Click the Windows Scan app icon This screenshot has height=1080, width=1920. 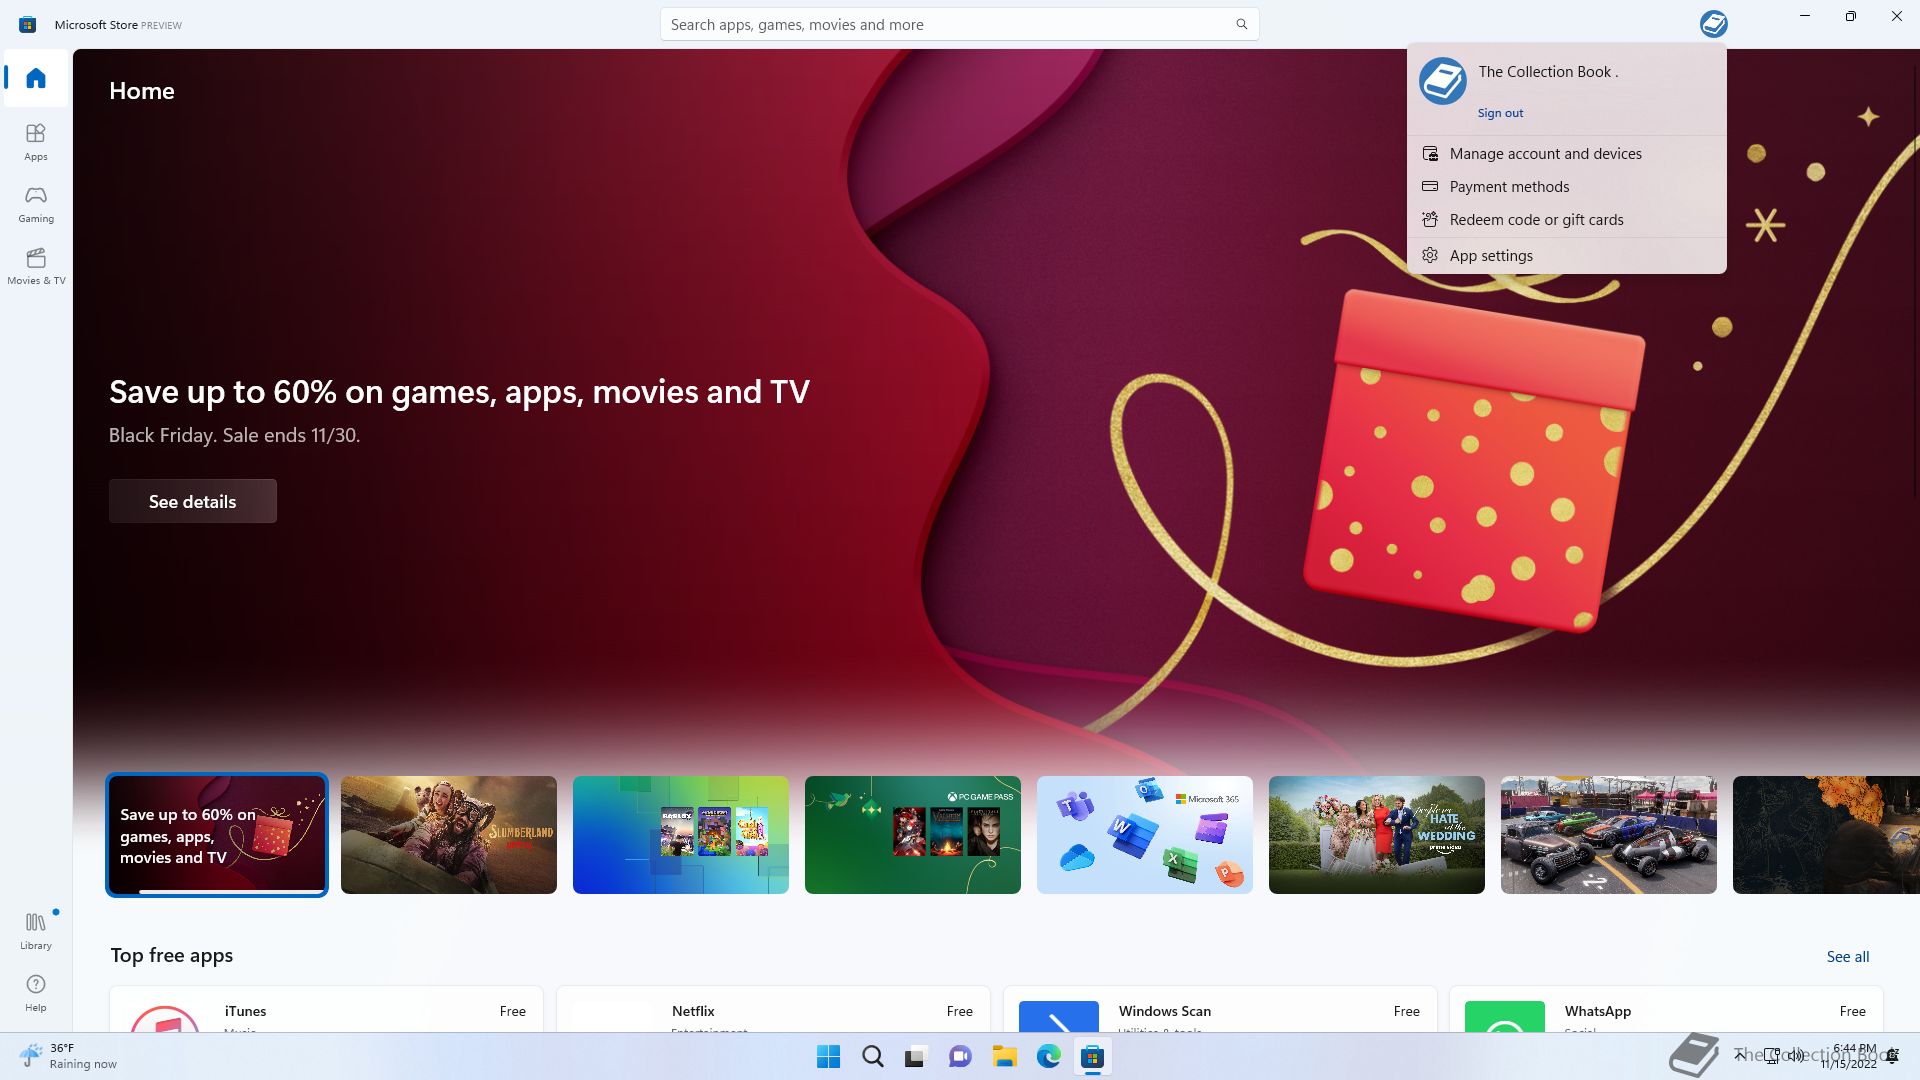pos(1058,1016)
